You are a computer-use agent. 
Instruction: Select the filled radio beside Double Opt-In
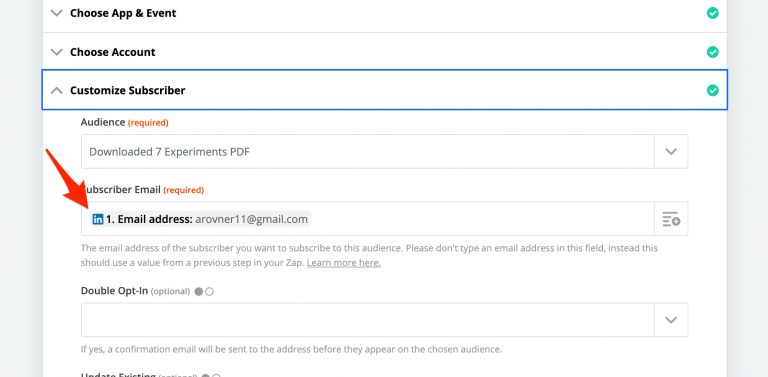[198, 292]
